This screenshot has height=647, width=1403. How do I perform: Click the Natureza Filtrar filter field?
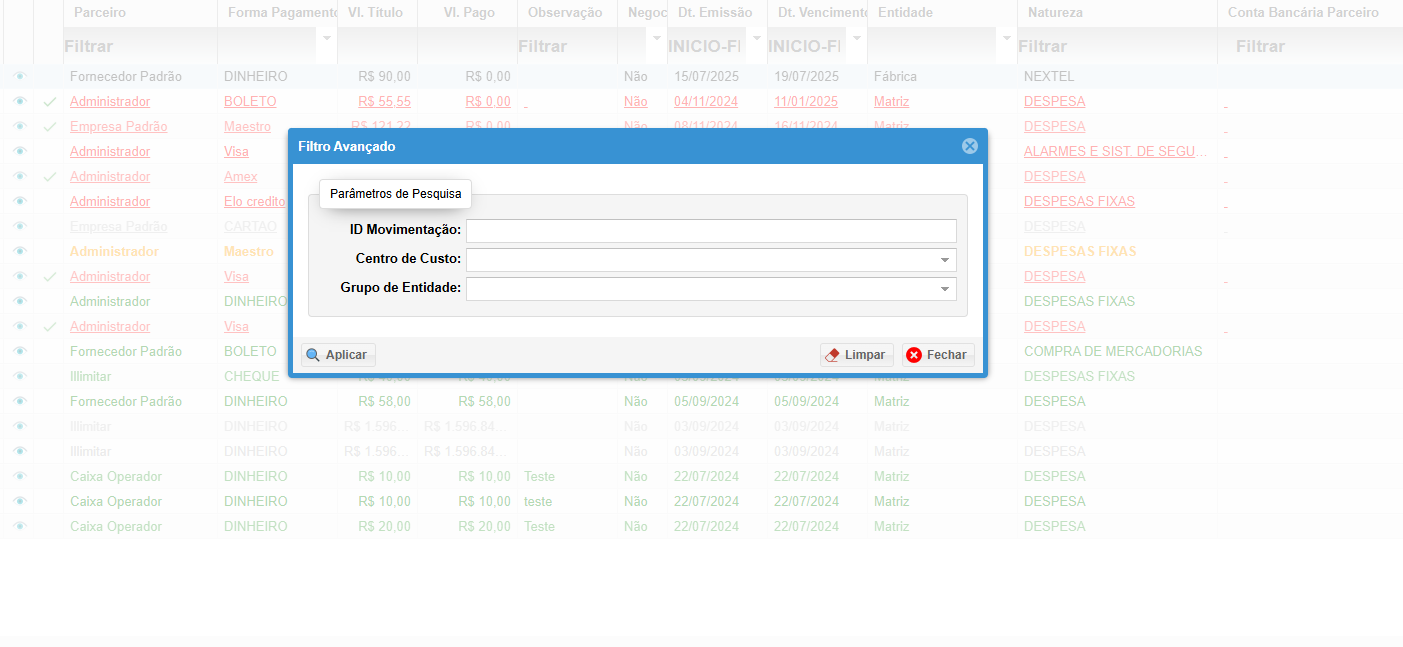click(1117, 46)
